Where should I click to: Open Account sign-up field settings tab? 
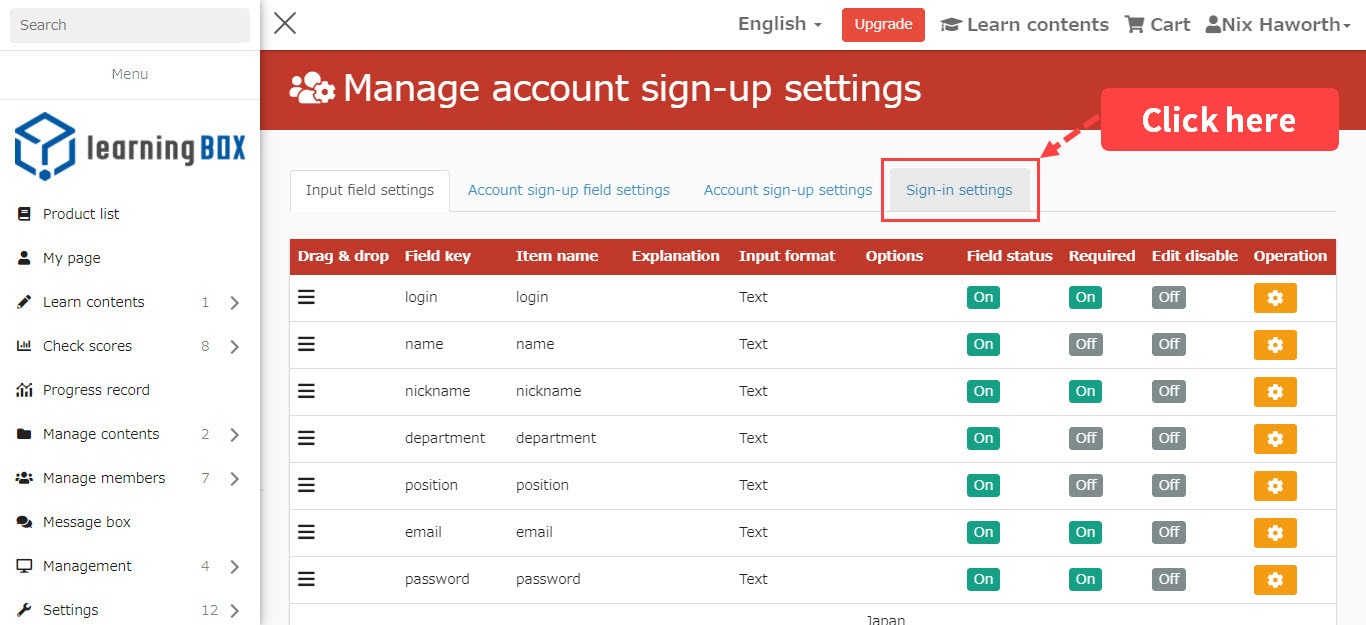pos(569,190)
